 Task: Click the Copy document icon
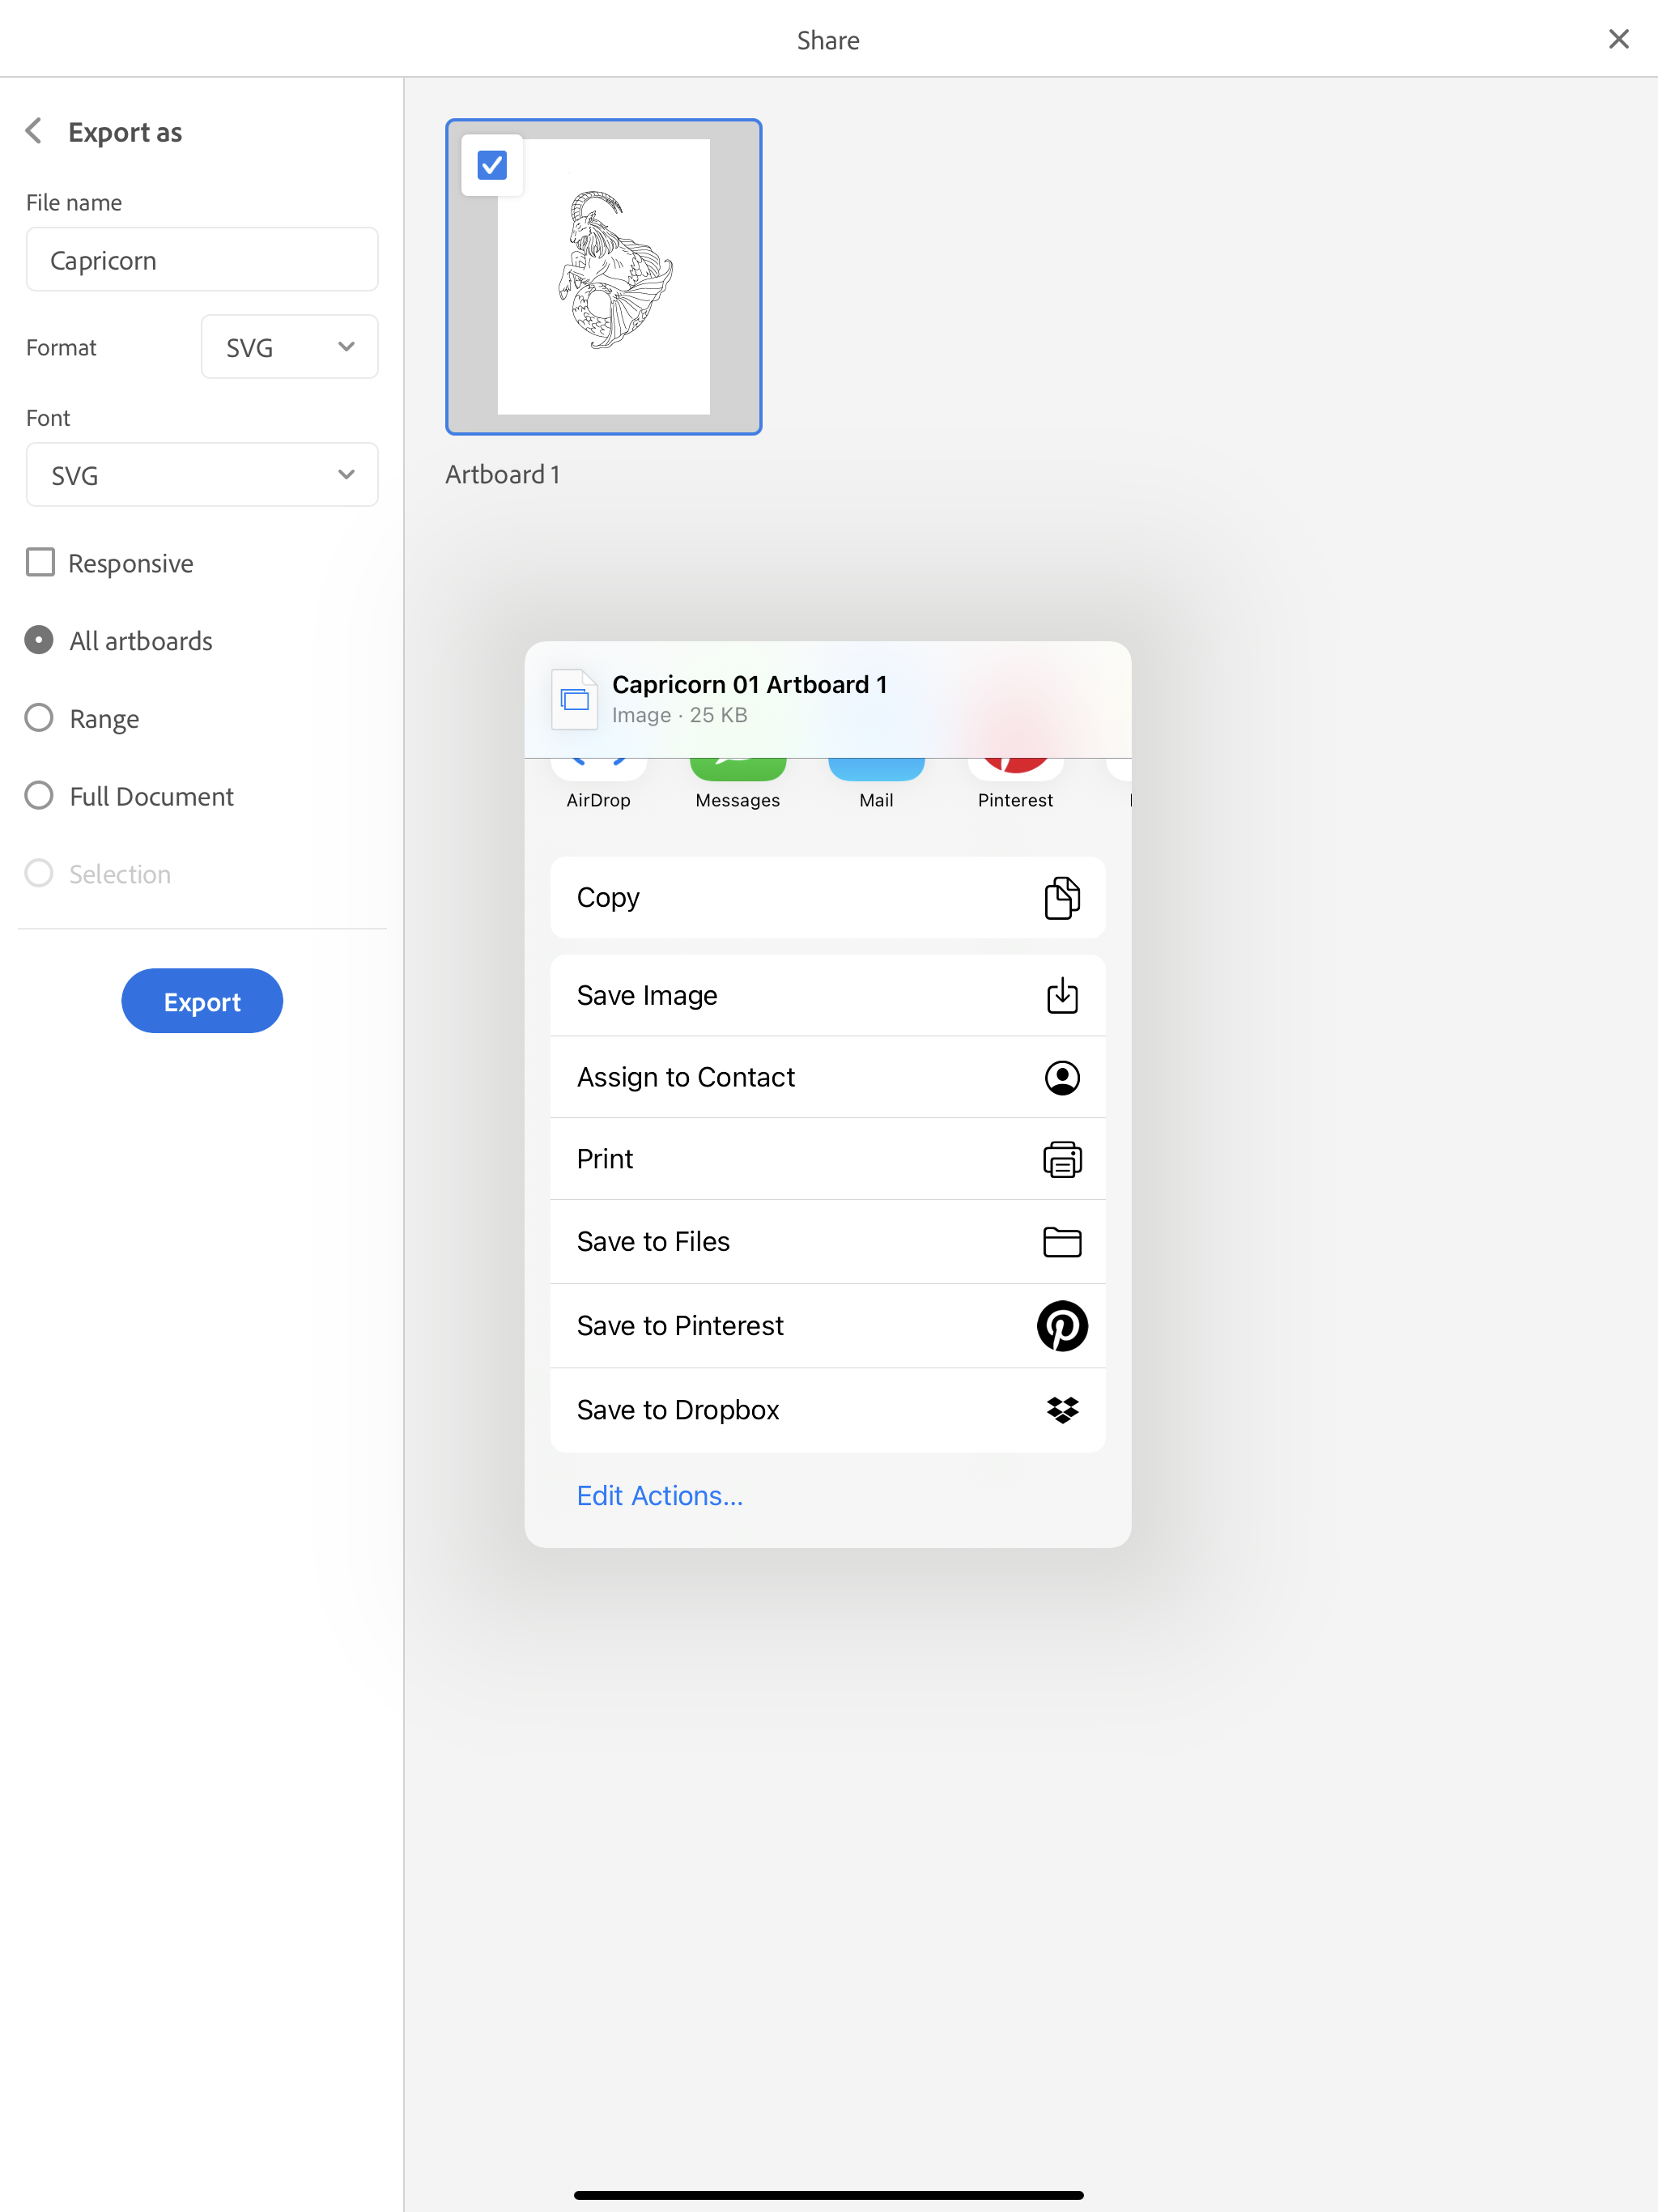1061,897
